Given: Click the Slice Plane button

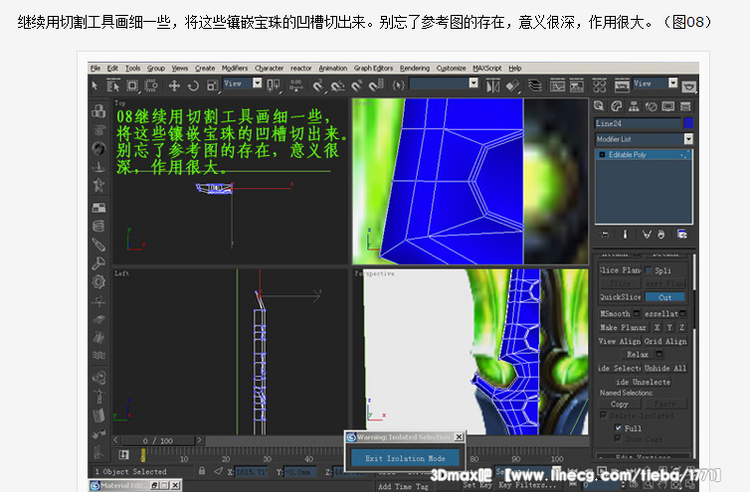Looking at the screenshot, I should 620,270.
